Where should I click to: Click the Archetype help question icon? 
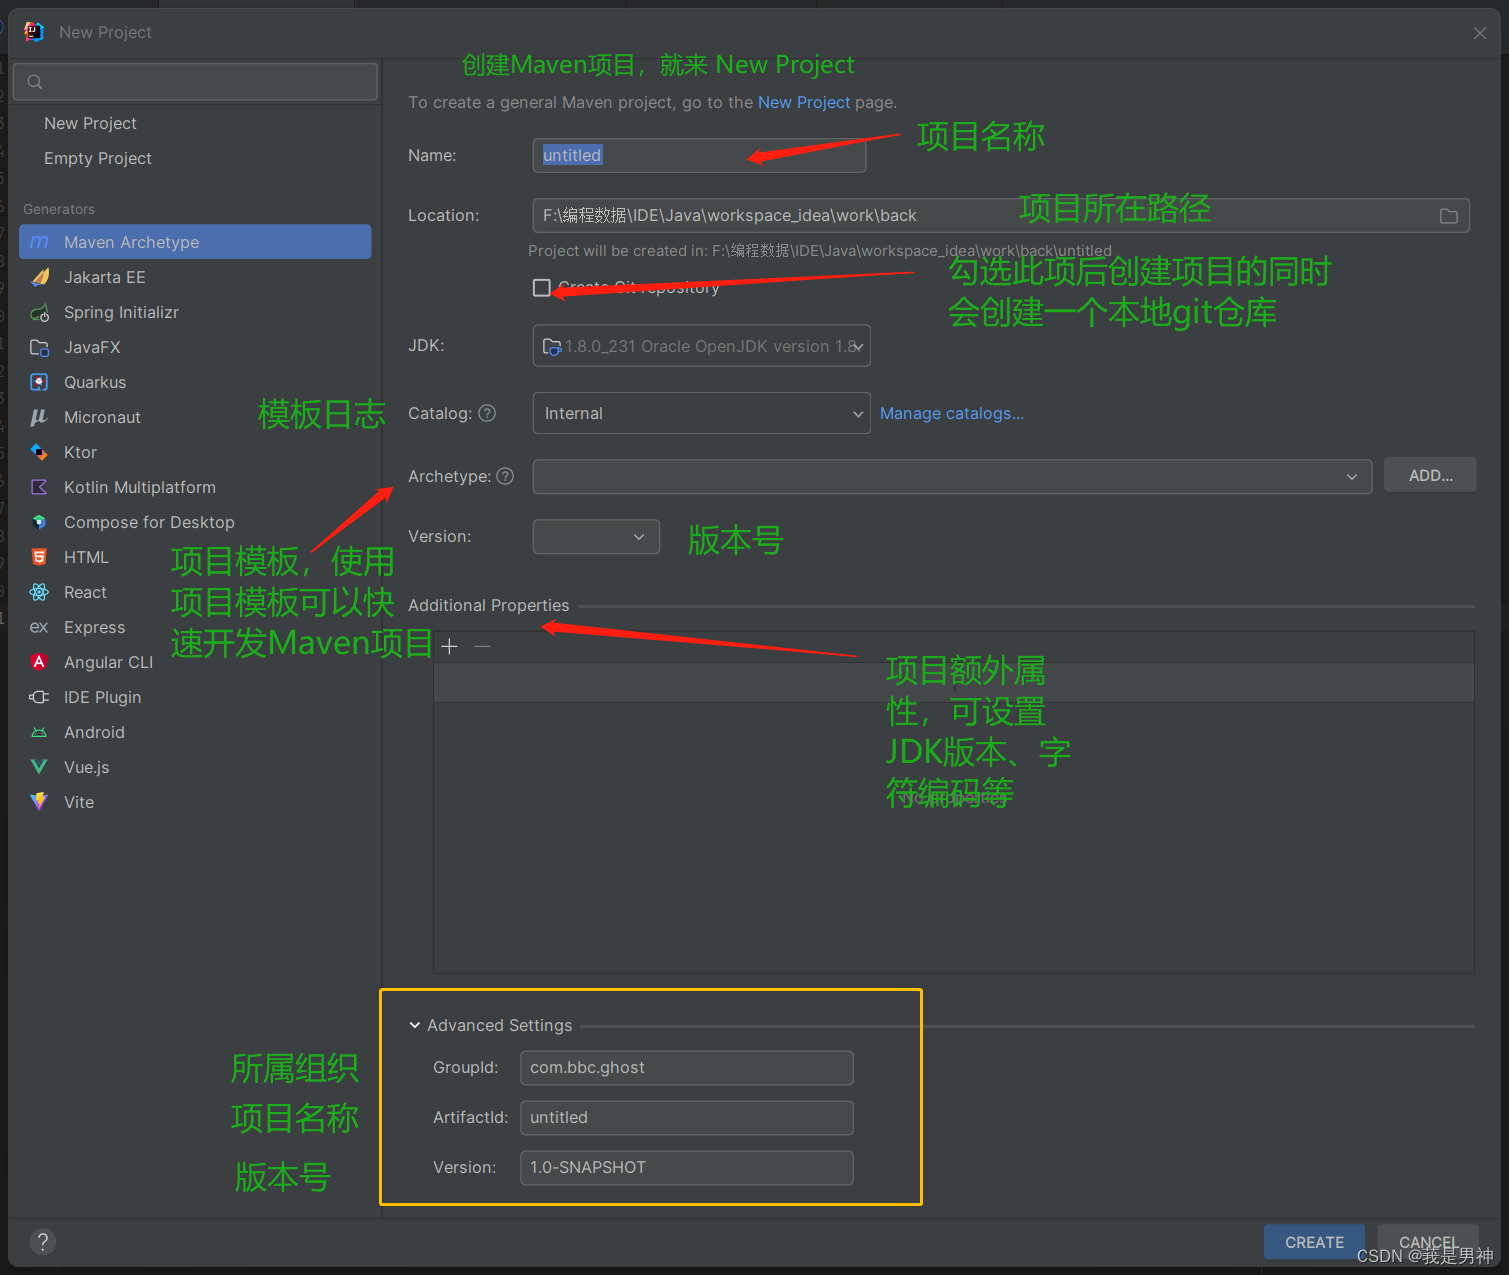505,476
